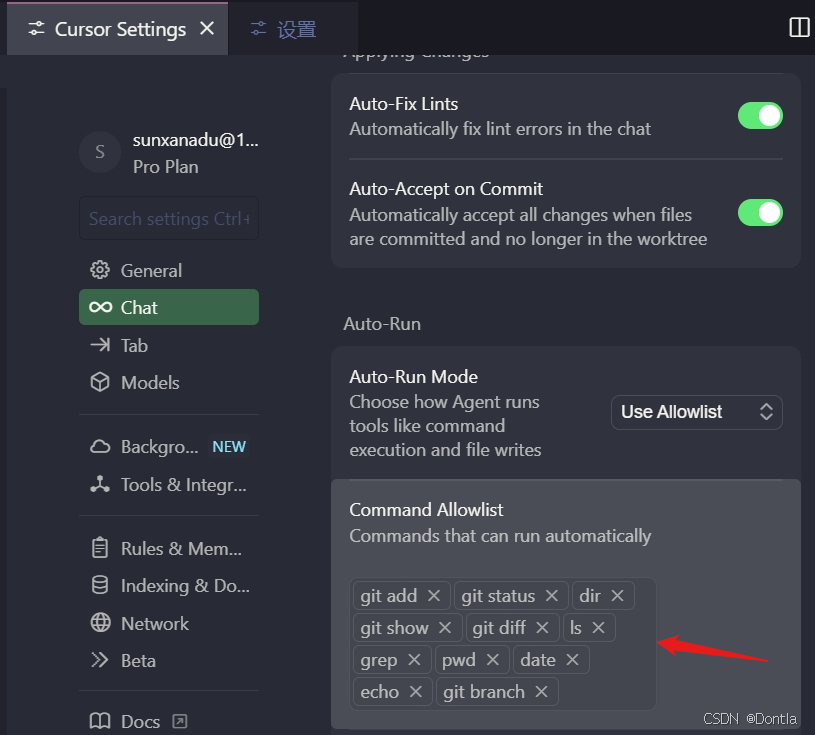Image resolution: width=815 pixels, height=735 pixels.
Task: Click the sunxanadu account email text
Action: pyautogui.click(x=195, y=140)
